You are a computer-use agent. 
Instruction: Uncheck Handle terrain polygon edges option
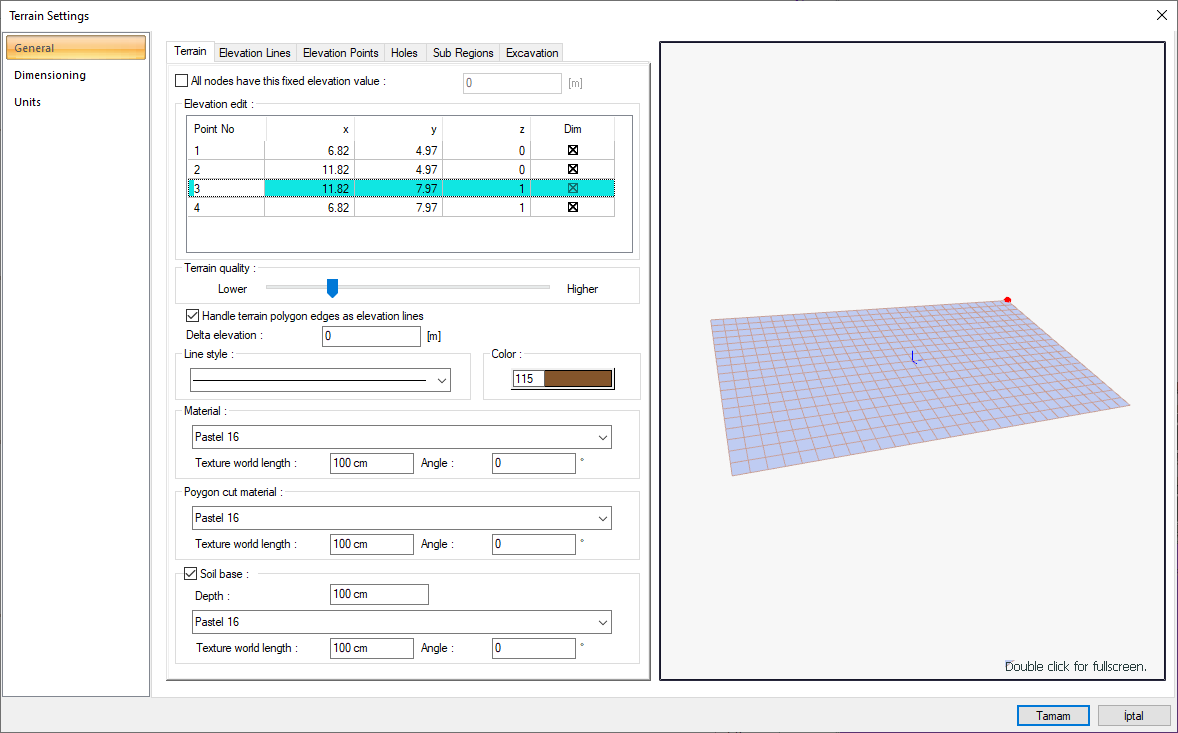pyautogui.click(x=193, y=316)
